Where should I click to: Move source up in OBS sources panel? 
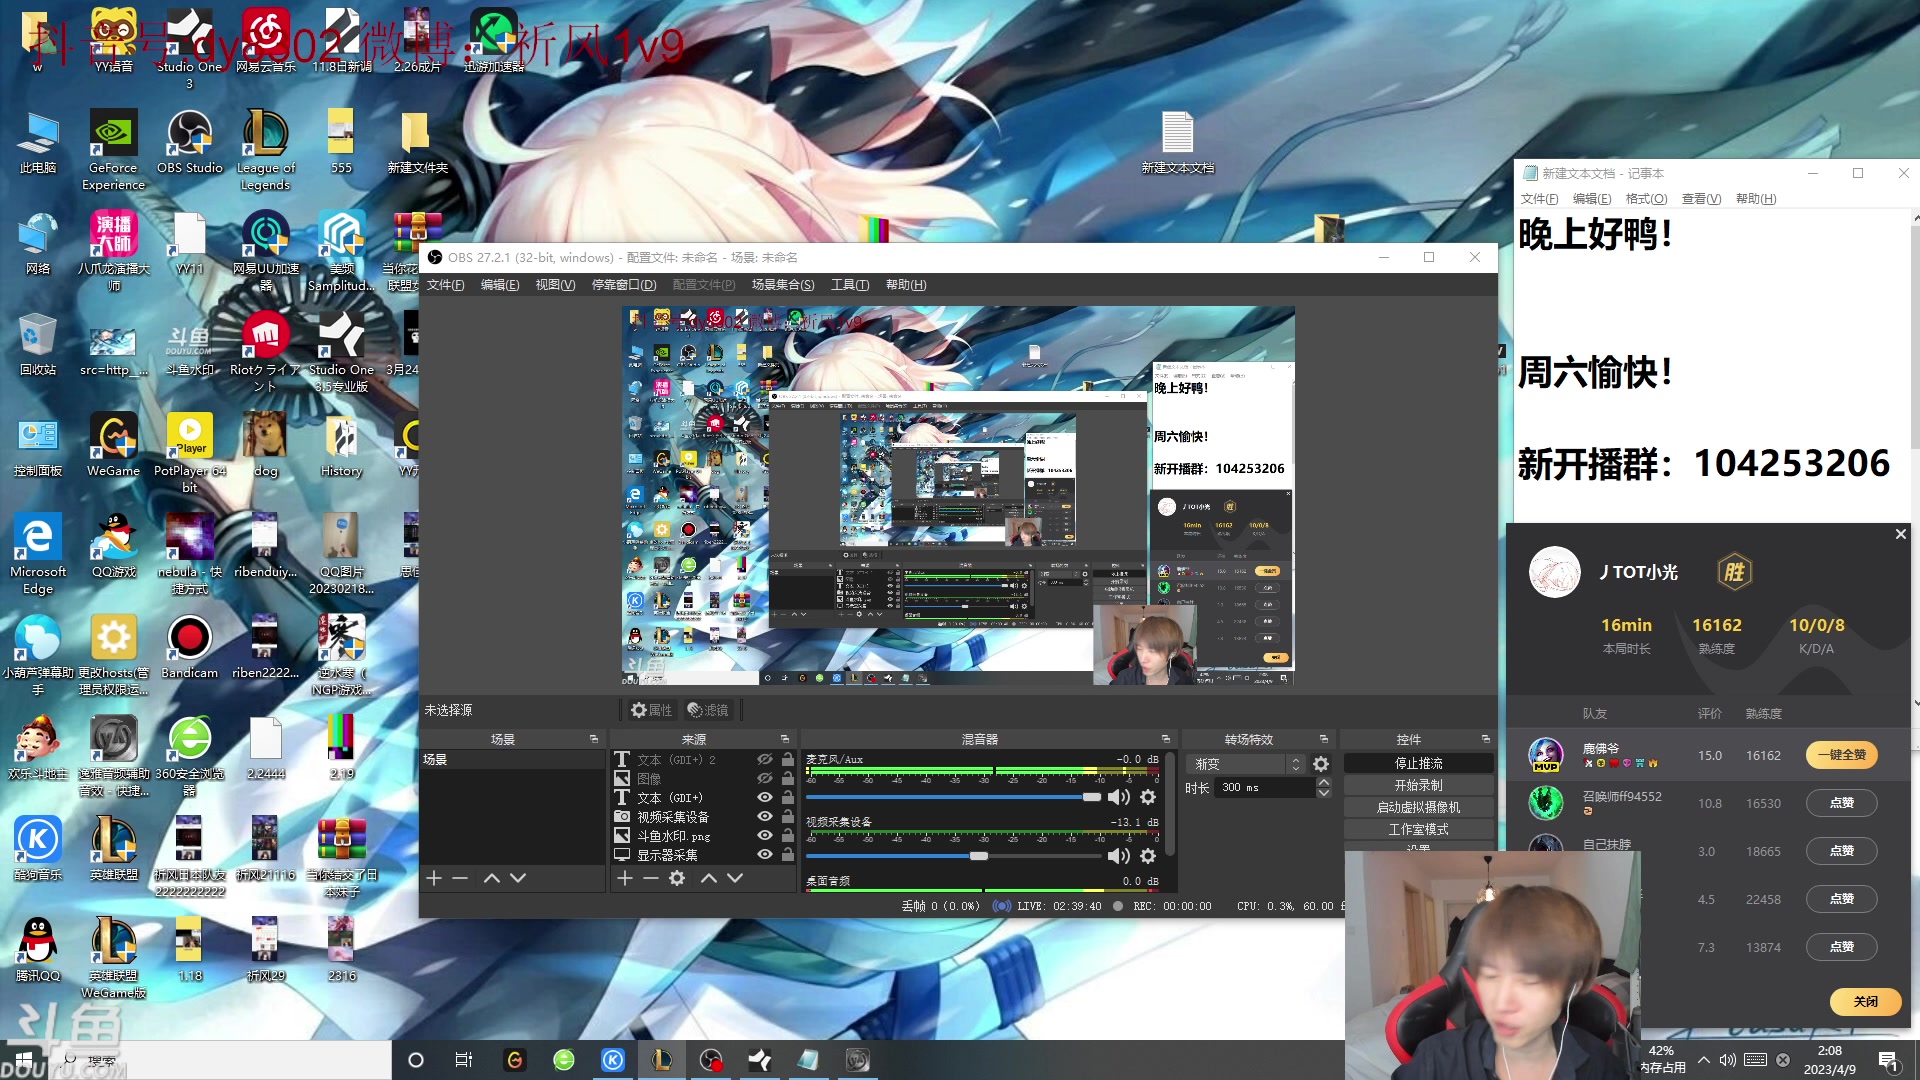click(708, 878)
